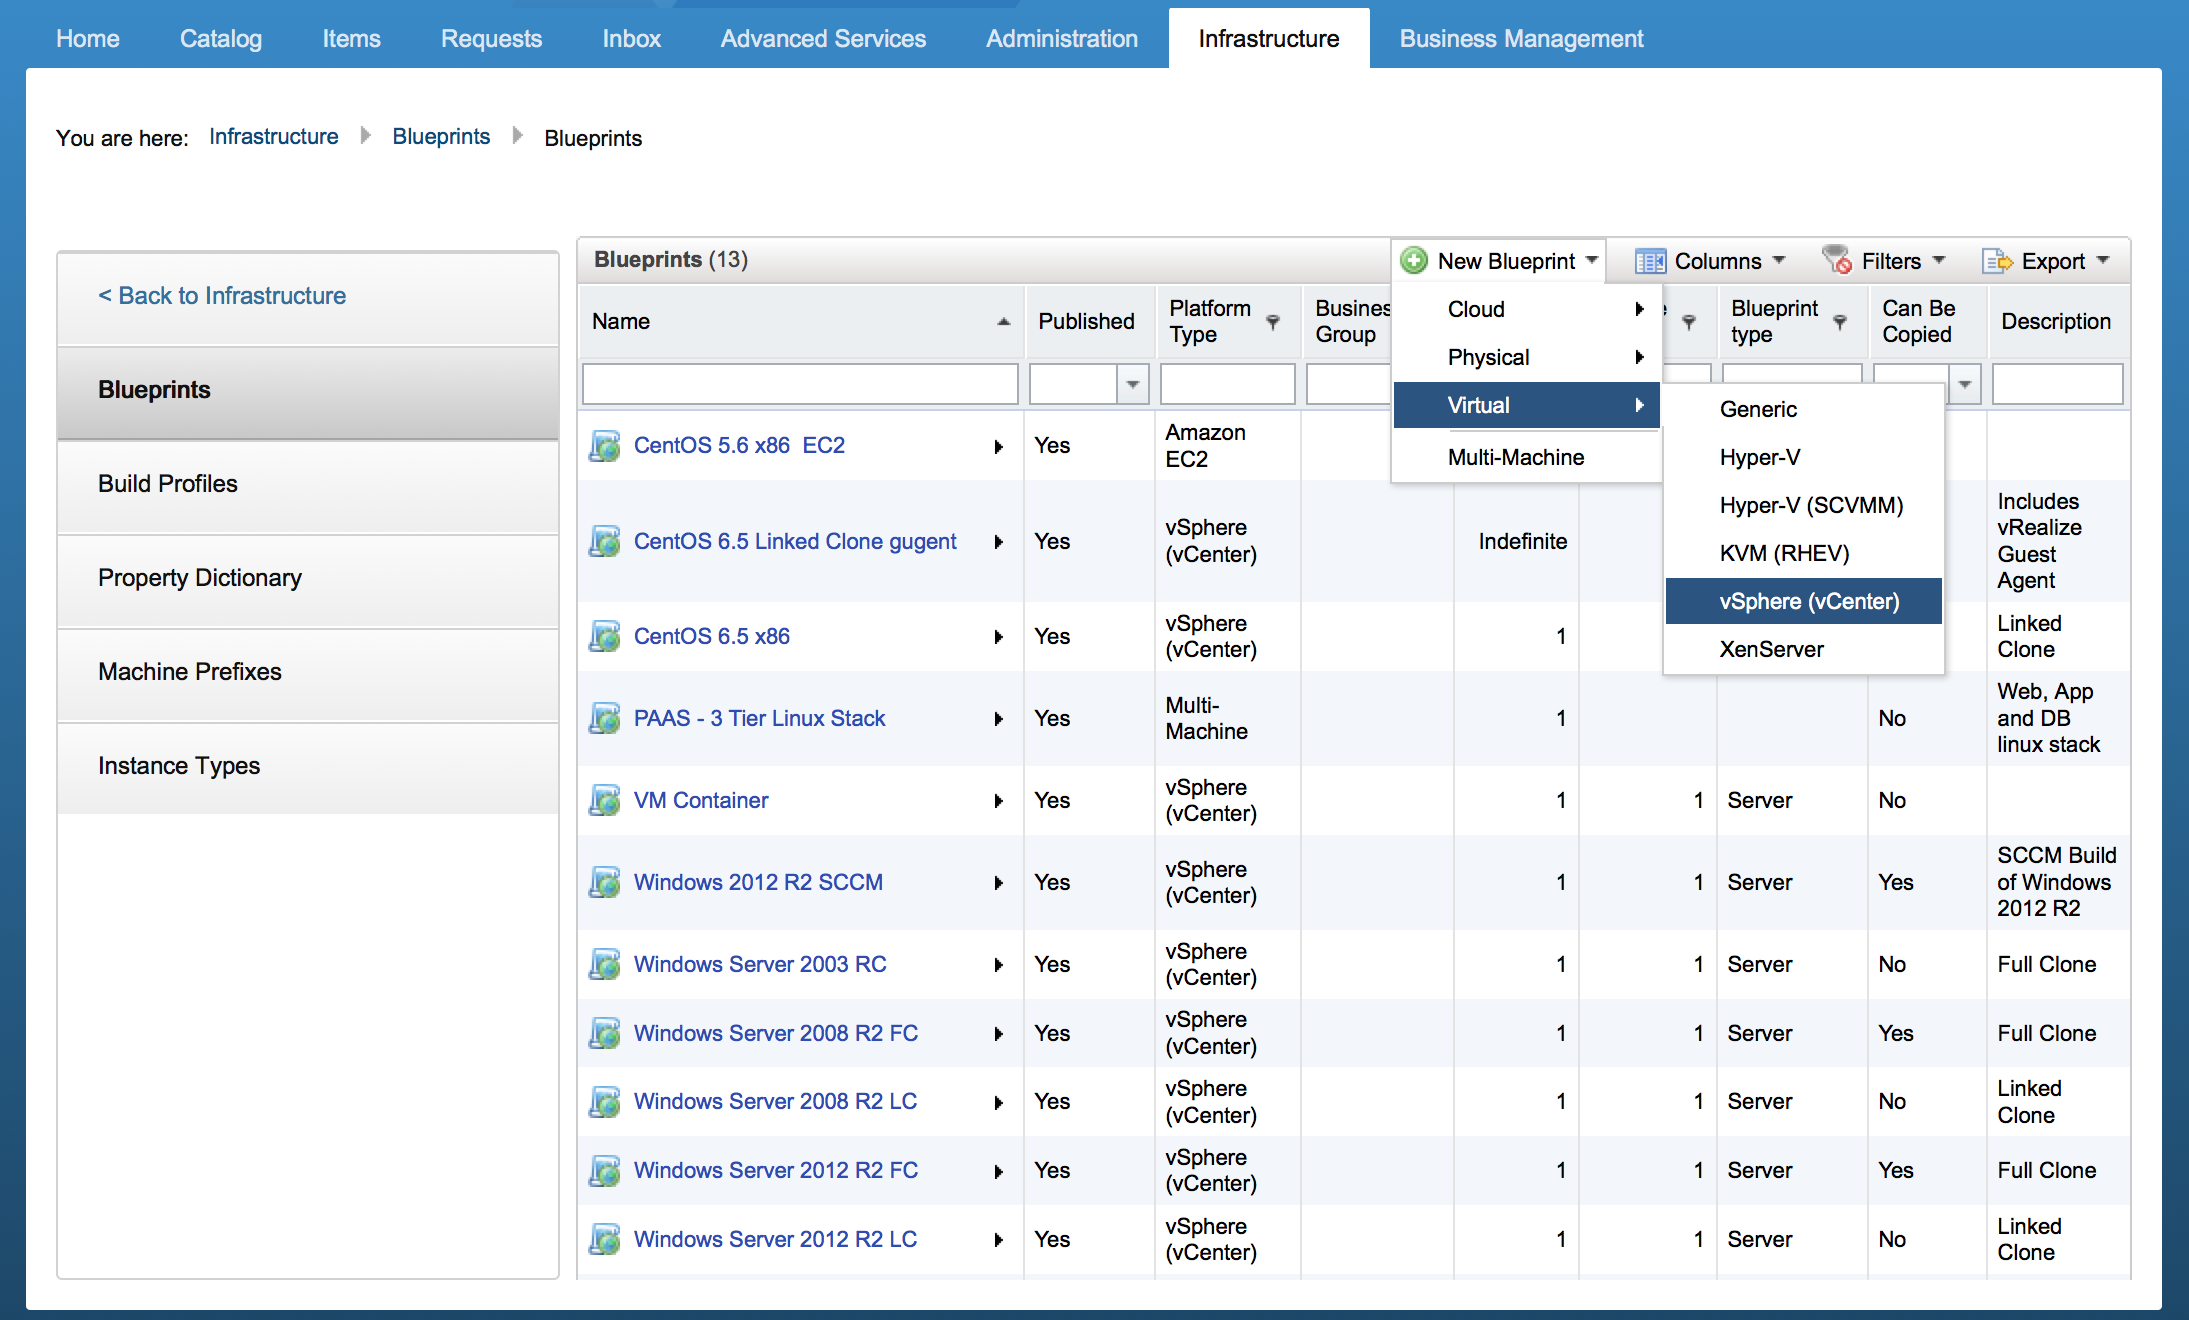Click the Export icon in toolbar

click(x=1997, y=261)
